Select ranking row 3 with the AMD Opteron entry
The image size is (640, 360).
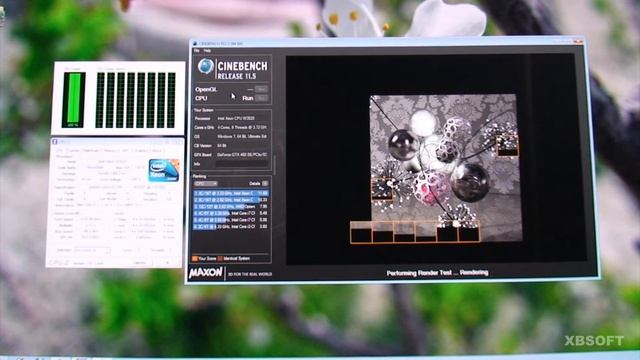tap(231, 207)
